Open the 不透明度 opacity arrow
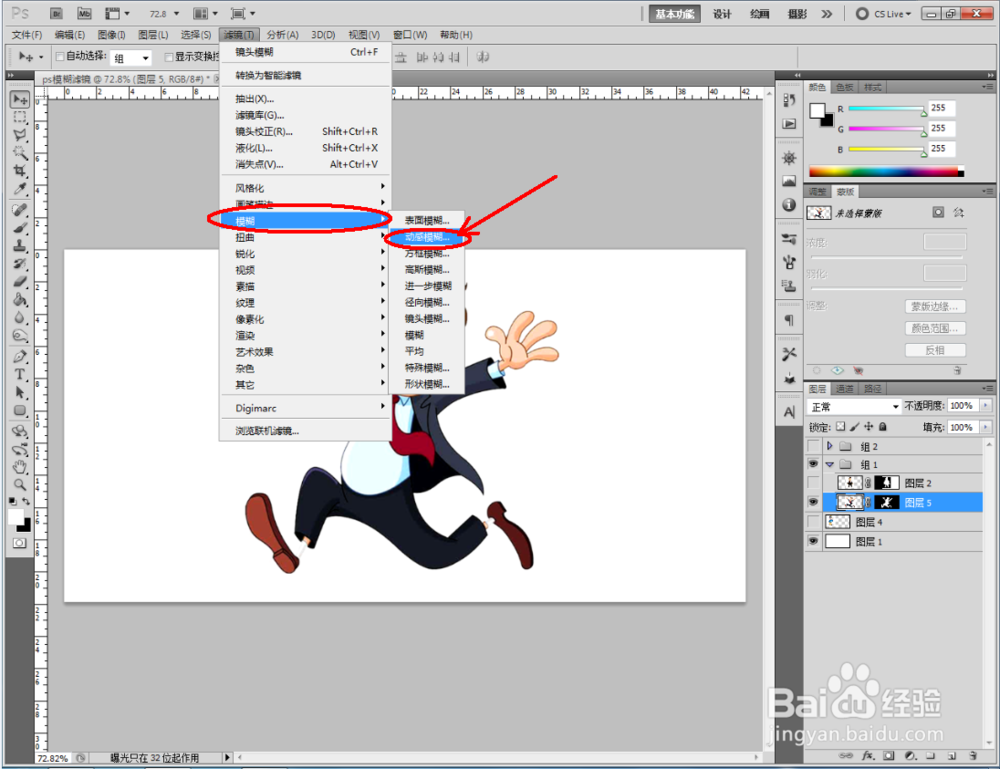 click(986, 406)
